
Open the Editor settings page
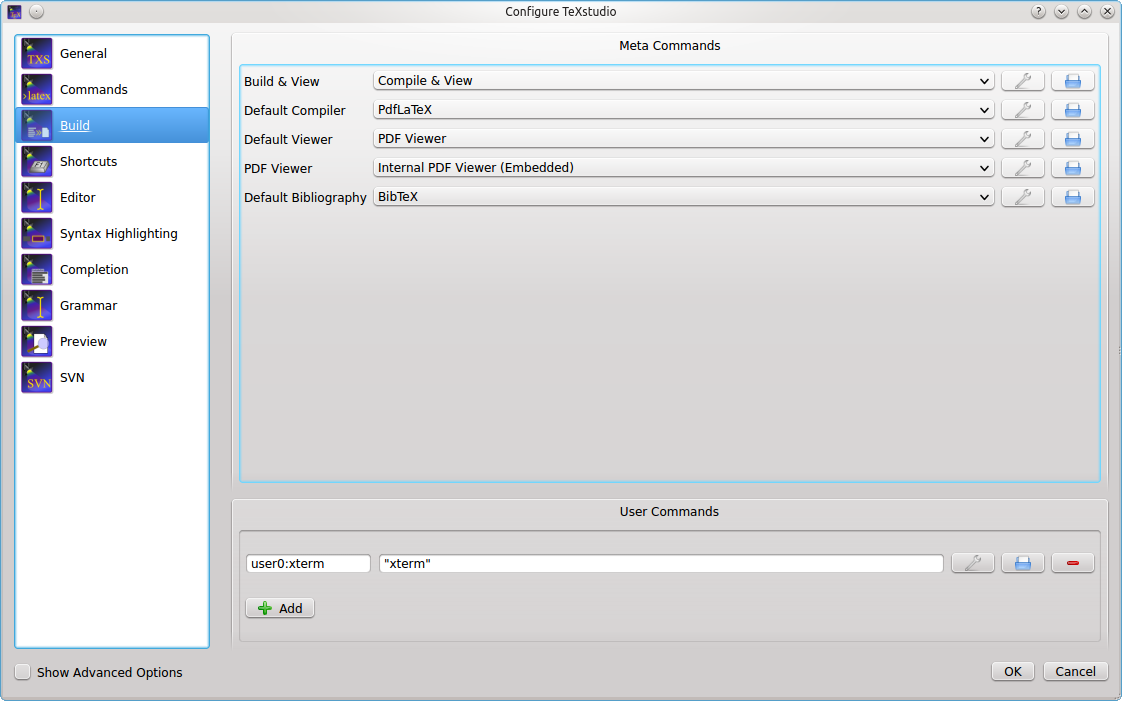pos(112,197)
